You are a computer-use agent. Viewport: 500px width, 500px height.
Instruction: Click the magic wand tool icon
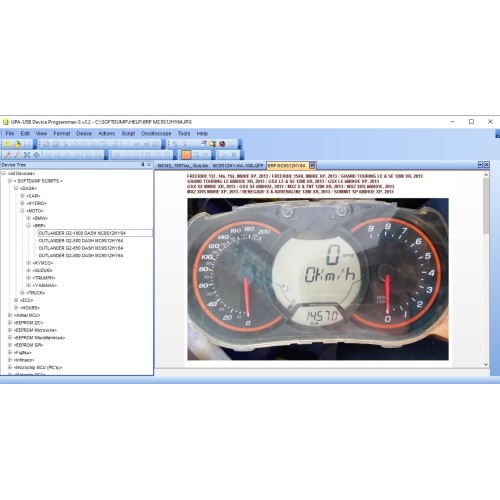point(7,155)
